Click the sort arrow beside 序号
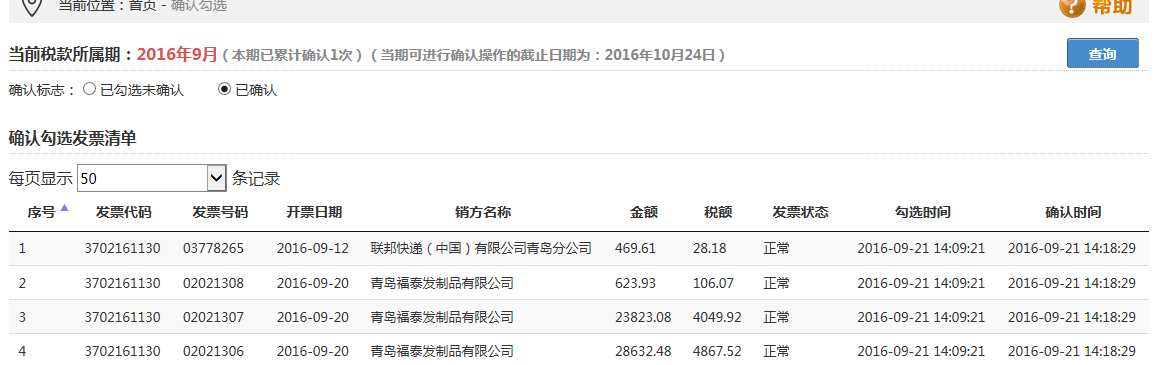 pos(64,208)
